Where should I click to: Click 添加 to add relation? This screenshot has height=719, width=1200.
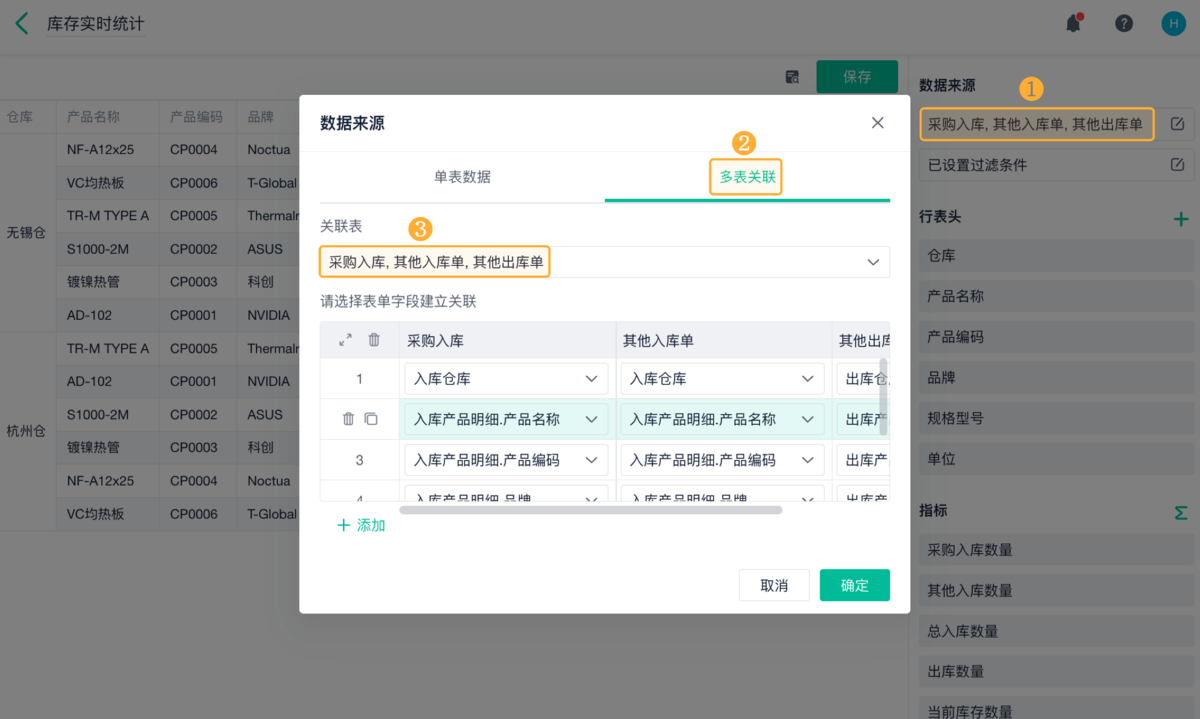[361, 525]
